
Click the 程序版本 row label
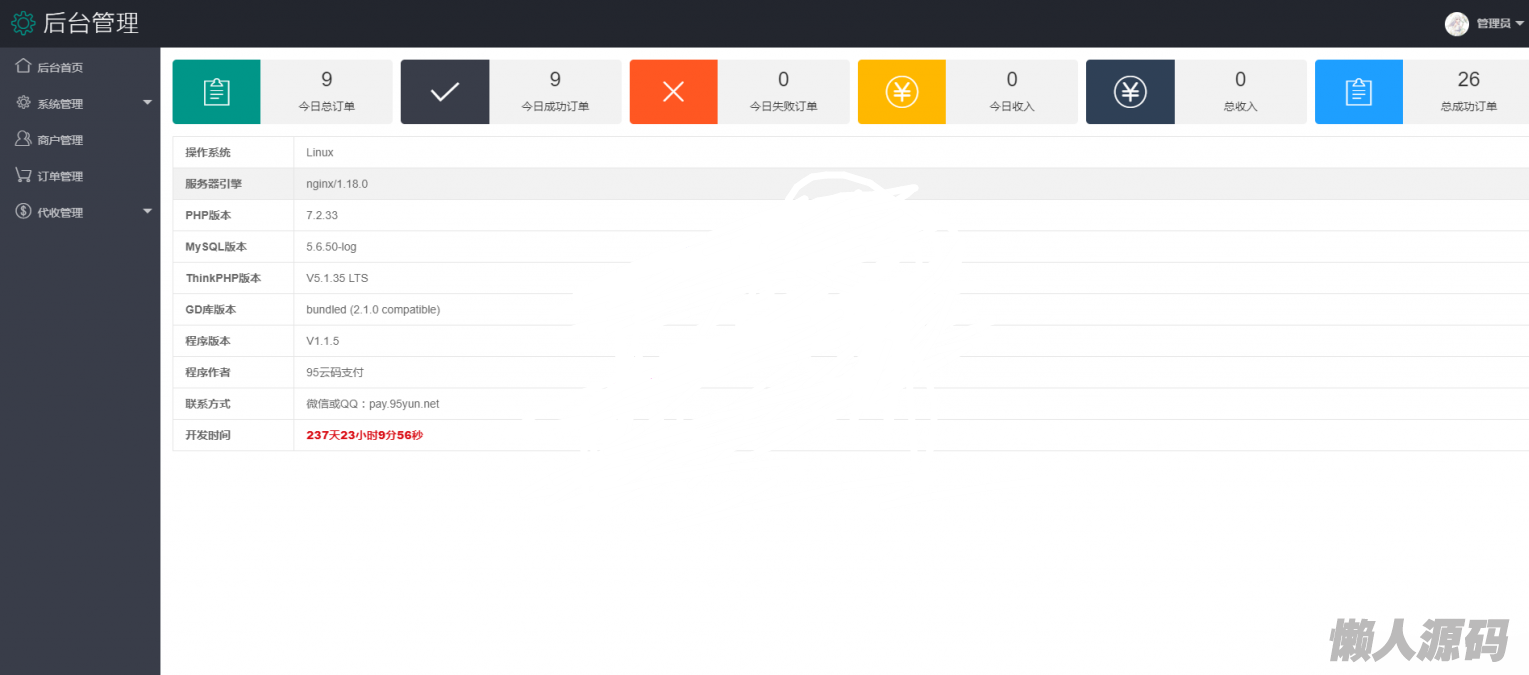[208, 341]
